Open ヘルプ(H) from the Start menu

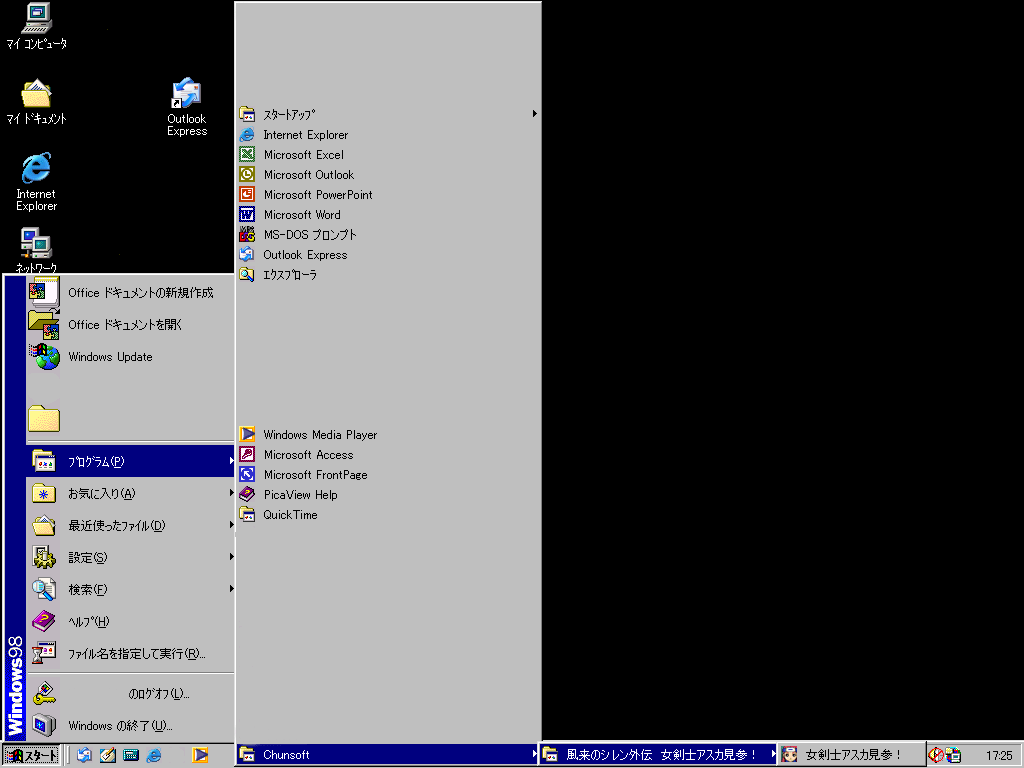click(x=130, y=621)
